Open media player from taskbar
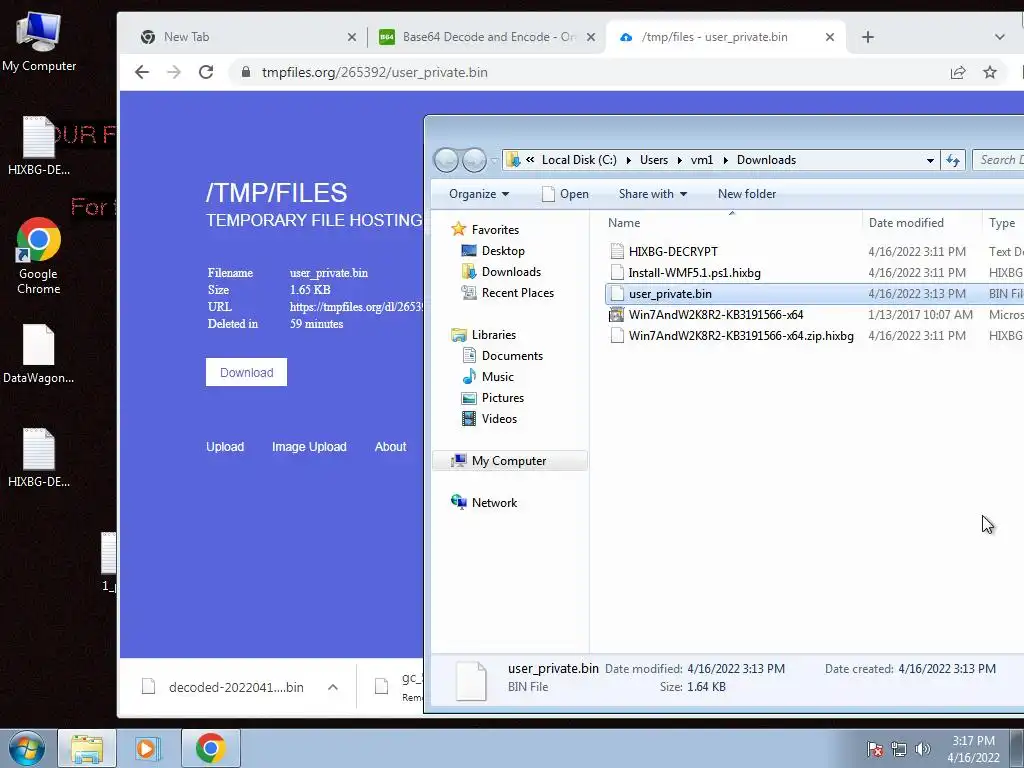This screenshot has width=1024, height=768. (x=147, y=748)
